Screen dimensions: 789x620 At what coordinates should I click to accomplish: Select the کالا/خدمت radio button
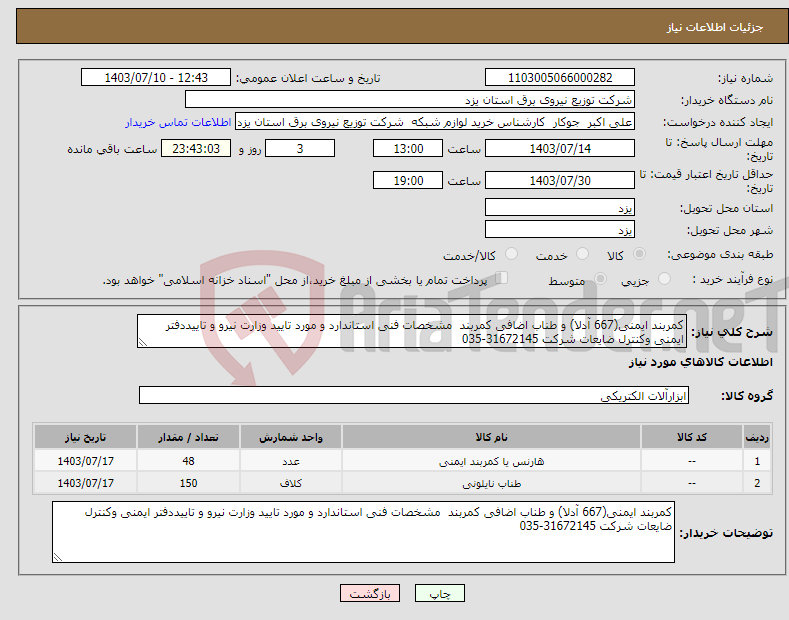(x=511, y=254)
